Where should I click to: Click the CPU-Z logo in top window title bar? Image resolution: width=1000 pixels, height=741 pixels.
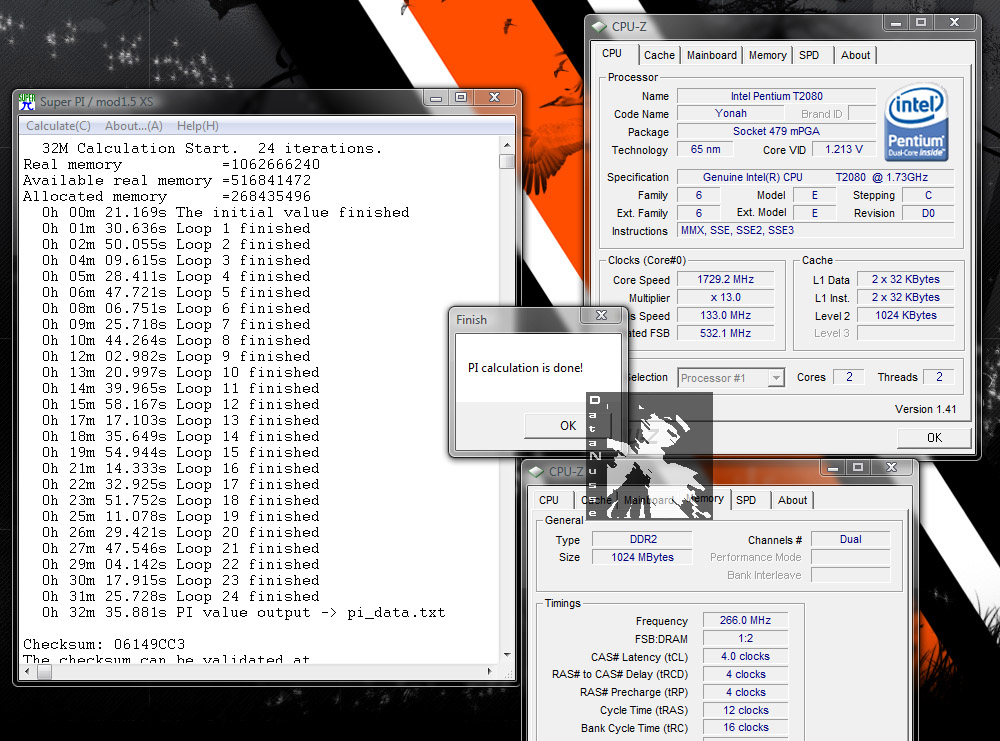tap(599, 27)
